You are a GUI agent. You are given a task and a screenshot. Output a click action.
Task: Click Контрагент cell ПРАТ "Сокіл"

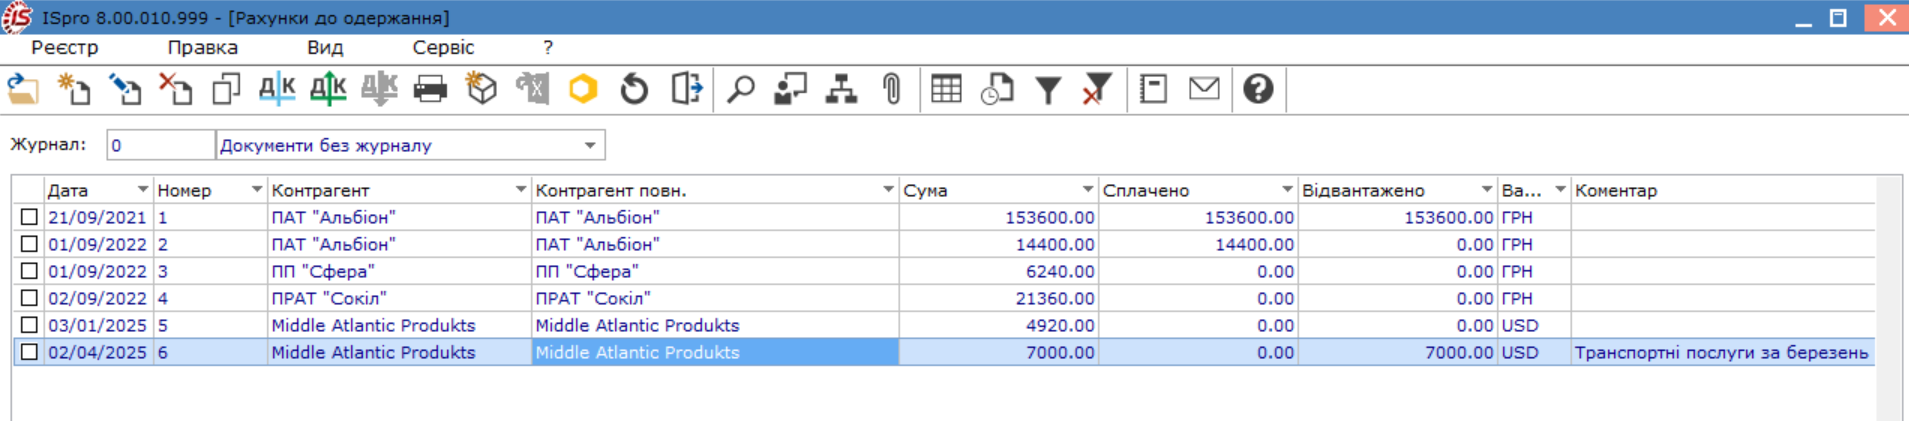coord(399,298)
